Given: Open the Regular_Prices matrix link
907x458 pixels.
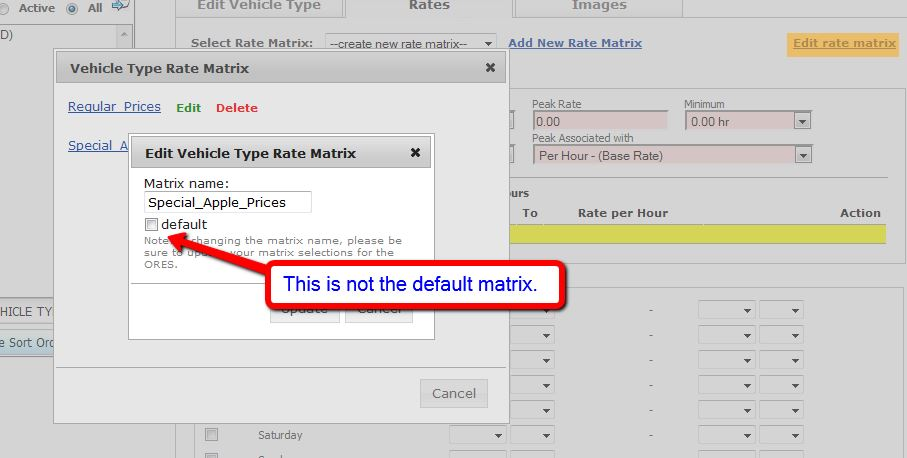Looking at the screenshot, I should 114,107.
